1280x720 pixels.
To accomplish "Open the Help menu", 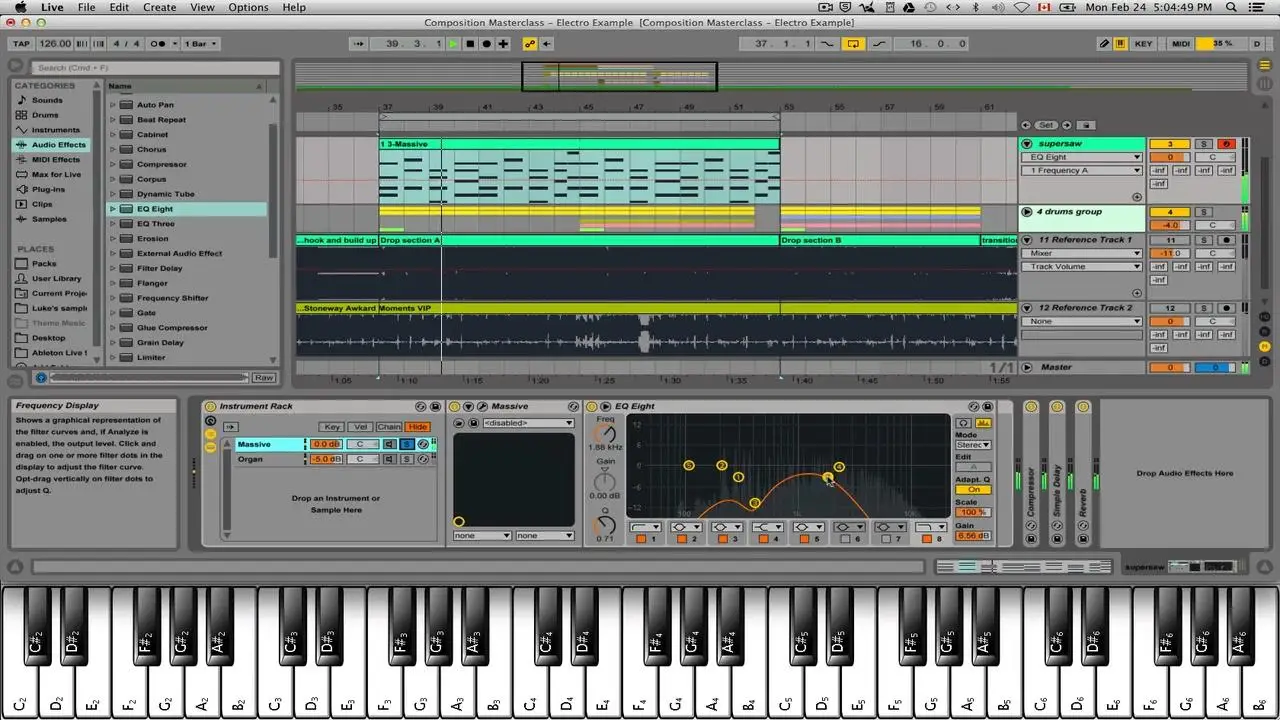I will [x=294, y=7].
